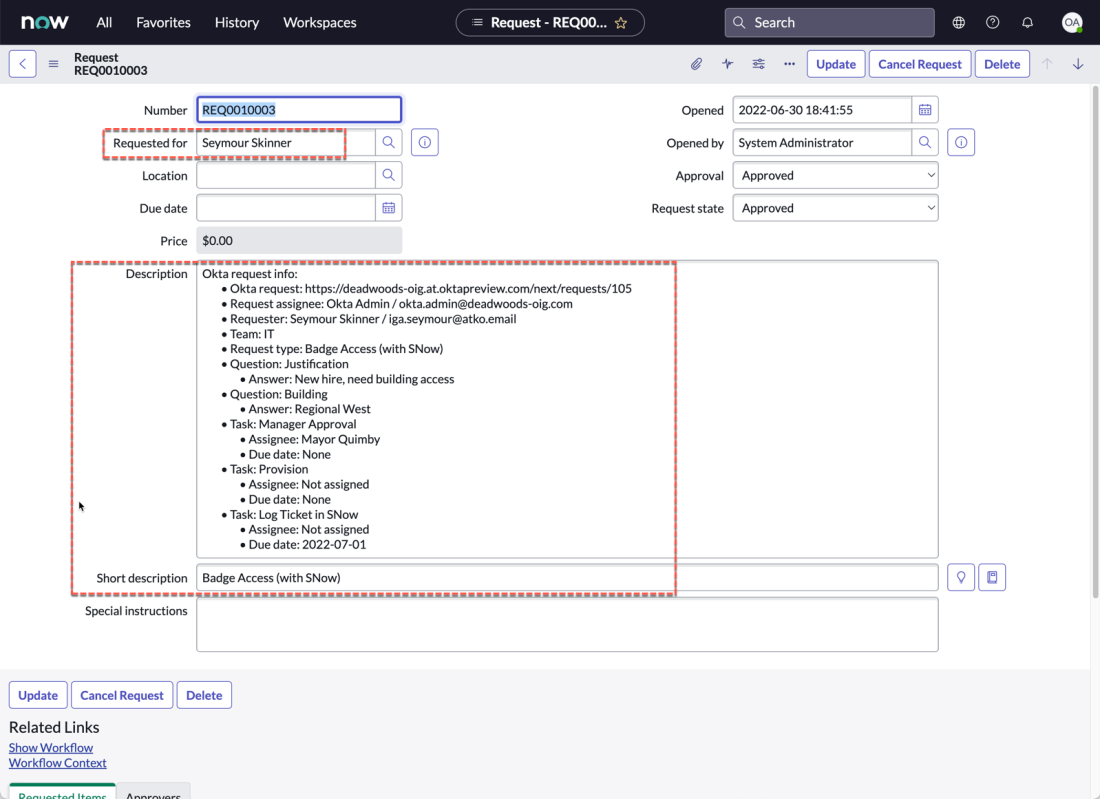Show info for Opened by user
Screen dimensions: 1100x799
pyautogui.click(x=961, y=143)
